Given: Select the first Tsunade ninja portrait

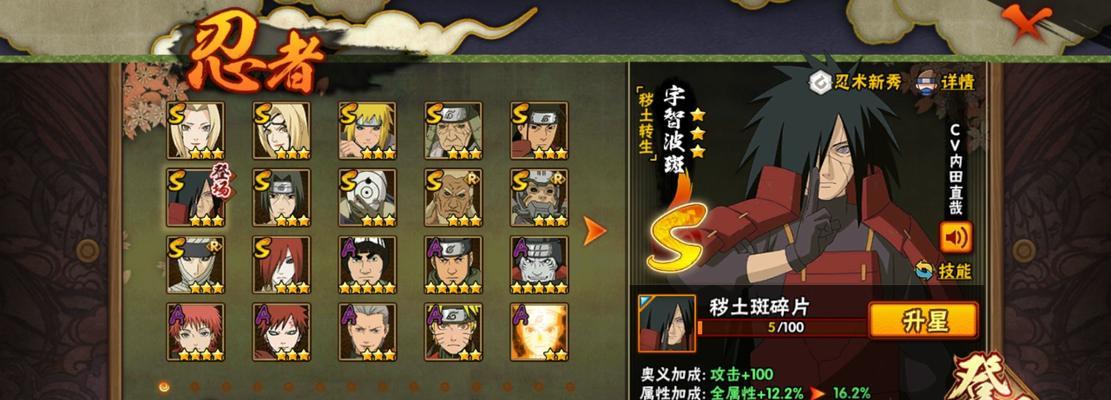Looking at the screenshot, I should click(x=196, y=130).
